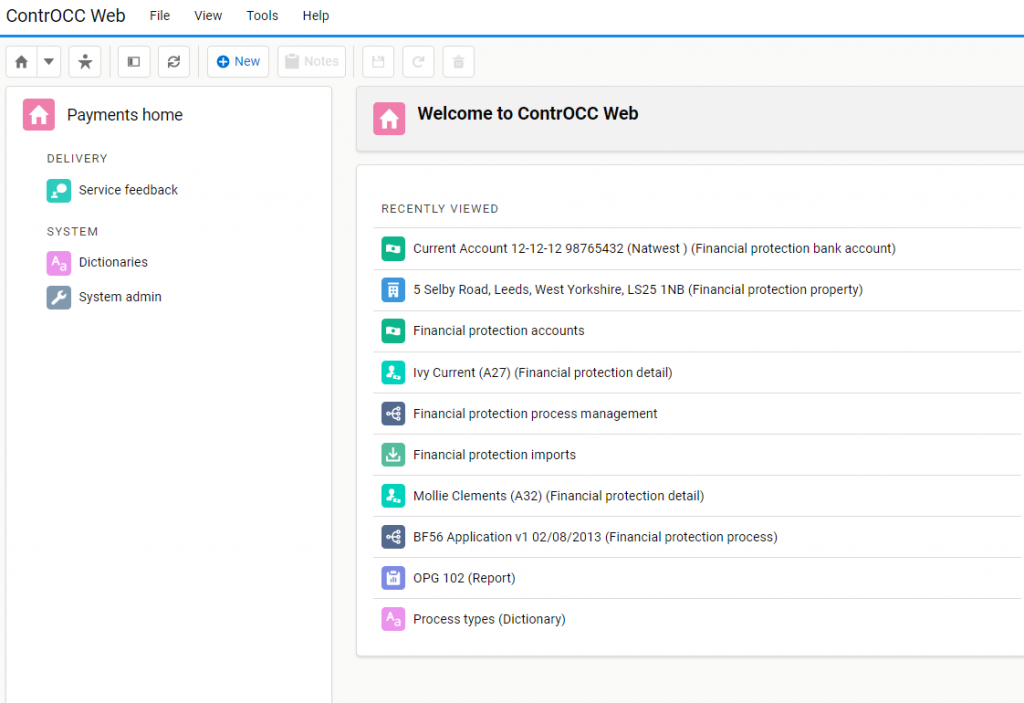
Task: Click the 5 Selby Road property building icon
Action: pos(393,290)
